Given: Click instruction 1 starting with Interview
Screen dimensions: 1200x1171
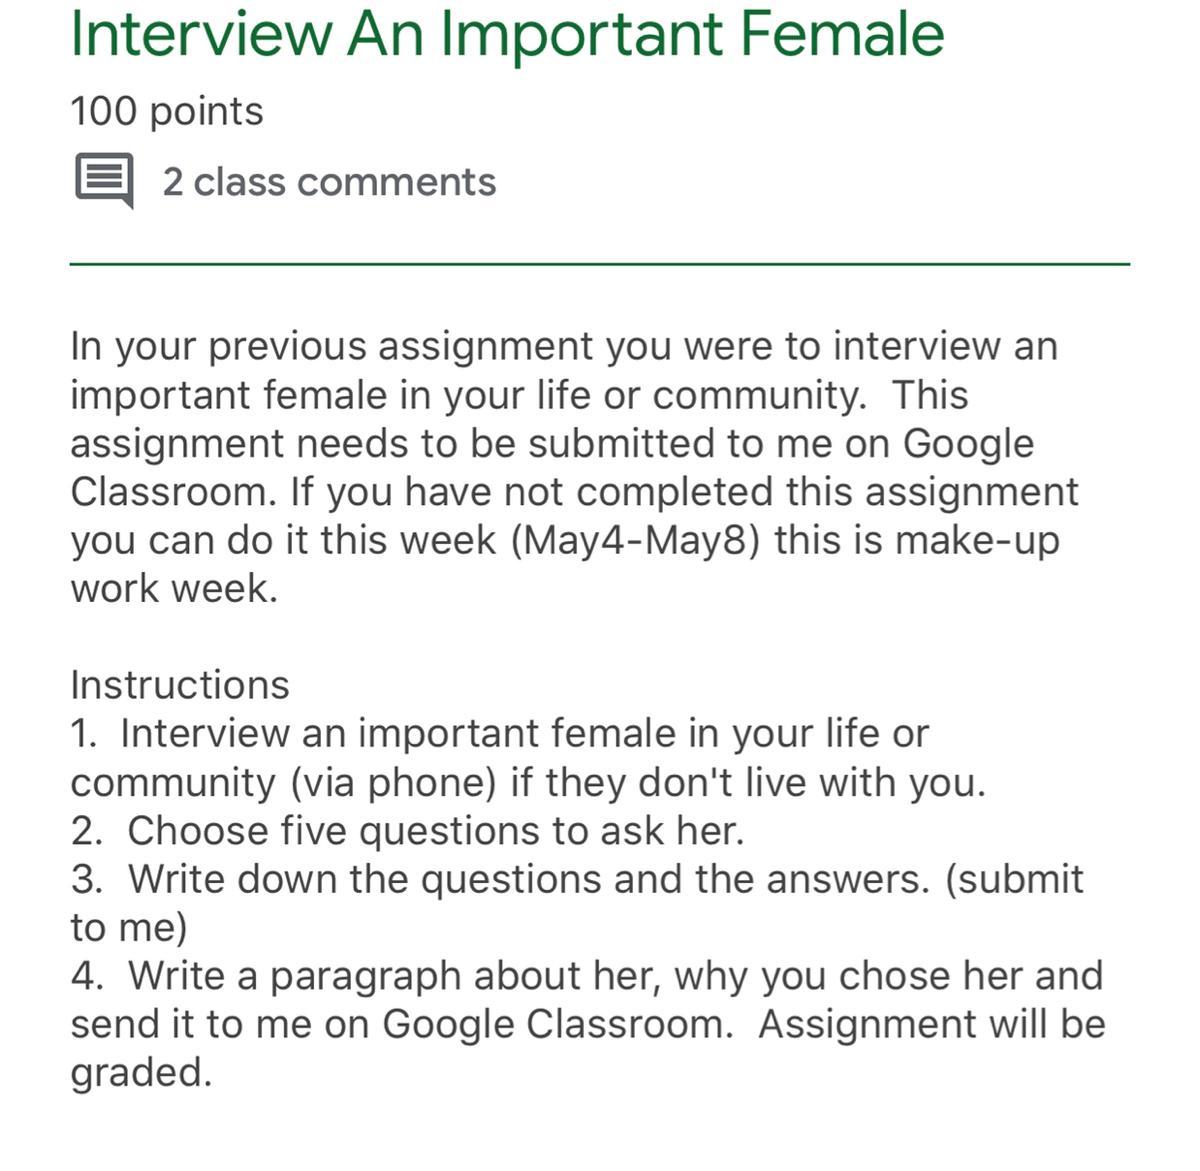Looking at the screenshot, I should click(x=500, y=734).
